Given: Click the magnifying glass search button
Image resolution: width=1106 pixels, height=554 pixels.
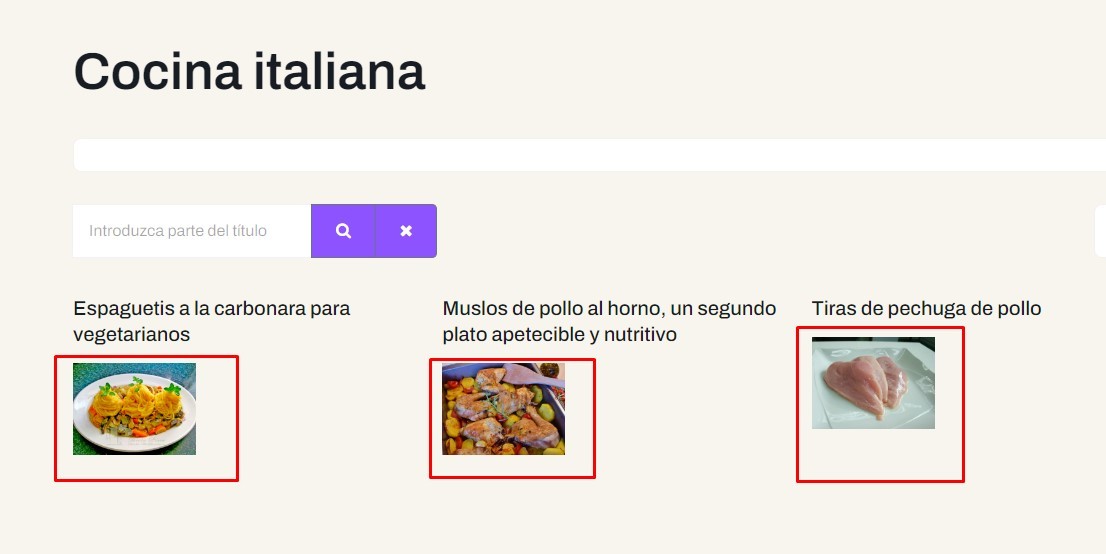Looking at the screenshot, I should coord(343,231).
